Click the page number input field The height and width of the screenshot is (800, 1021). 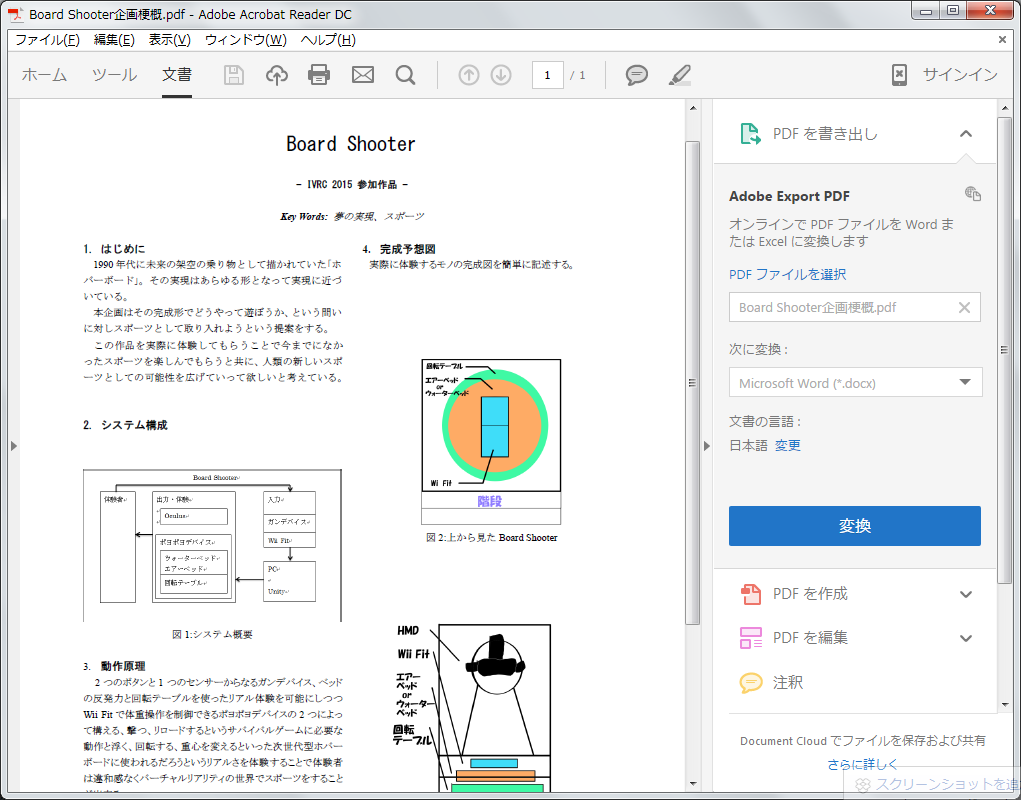pyautogui.click(x=548, y=76)
